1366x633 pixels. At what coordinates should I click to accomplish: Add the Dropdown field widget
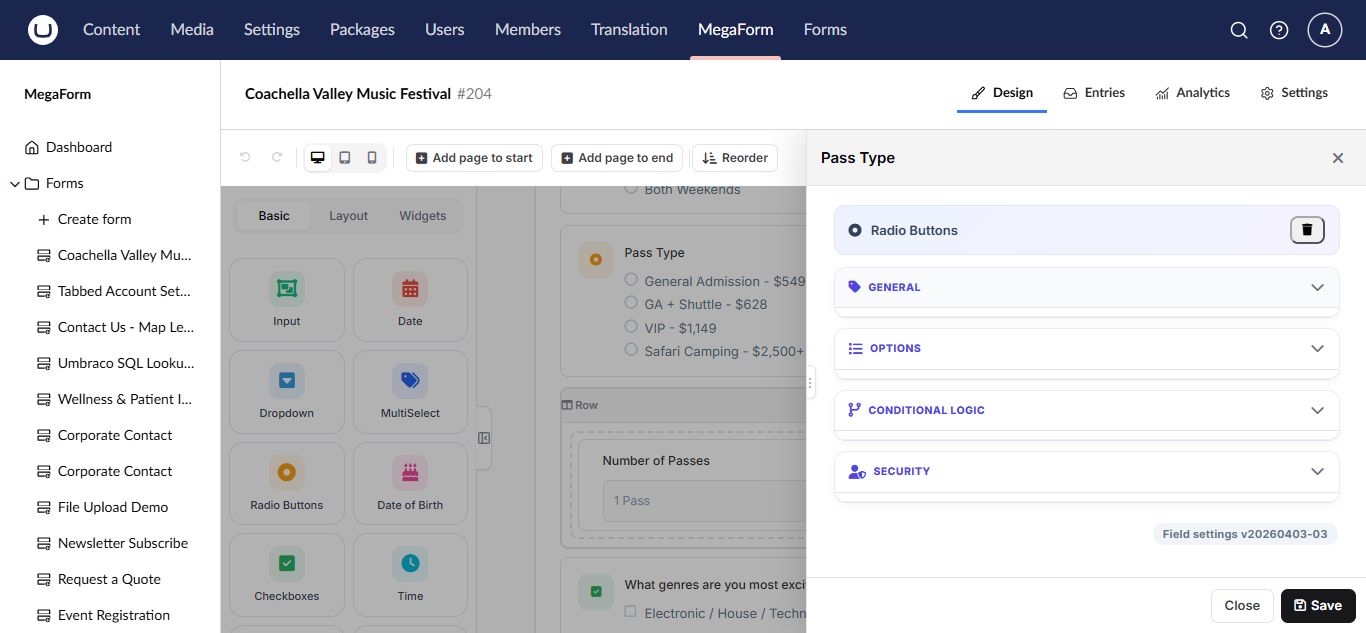(287, 392)
